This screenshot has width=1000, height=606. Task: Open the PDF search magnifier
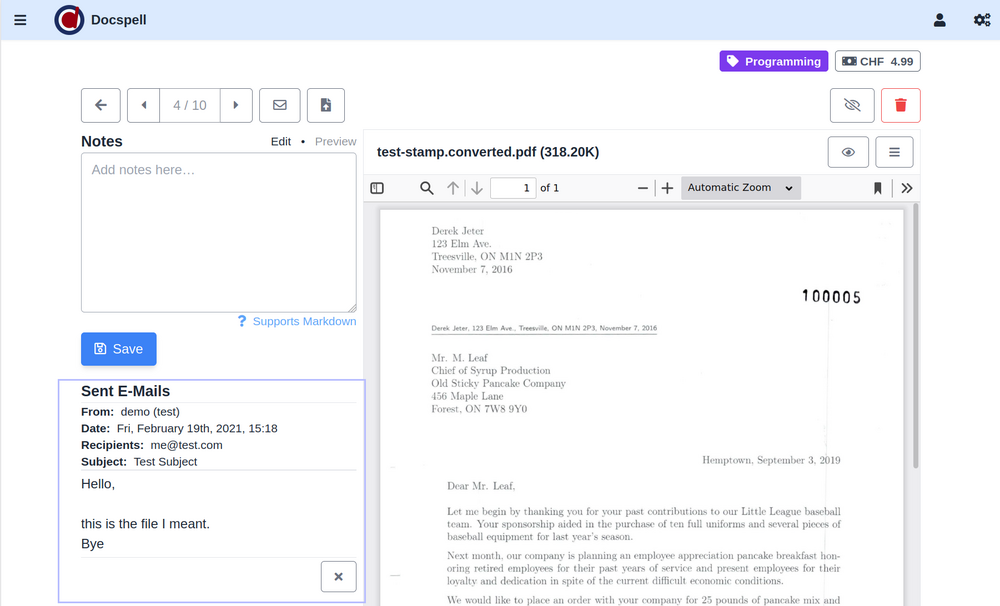click(x=427, y=188)
